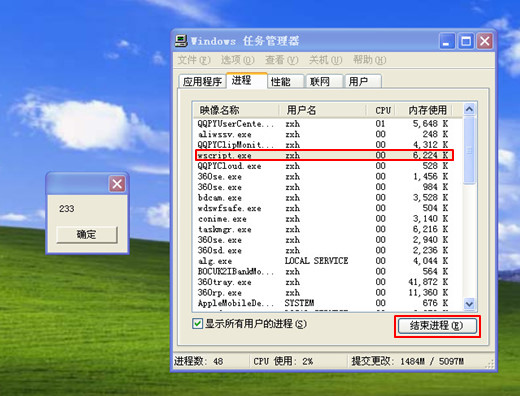Close the 233 message dialog
Image resolution: width=520 pixels, height=396 pixels.
tap(117, 184)
